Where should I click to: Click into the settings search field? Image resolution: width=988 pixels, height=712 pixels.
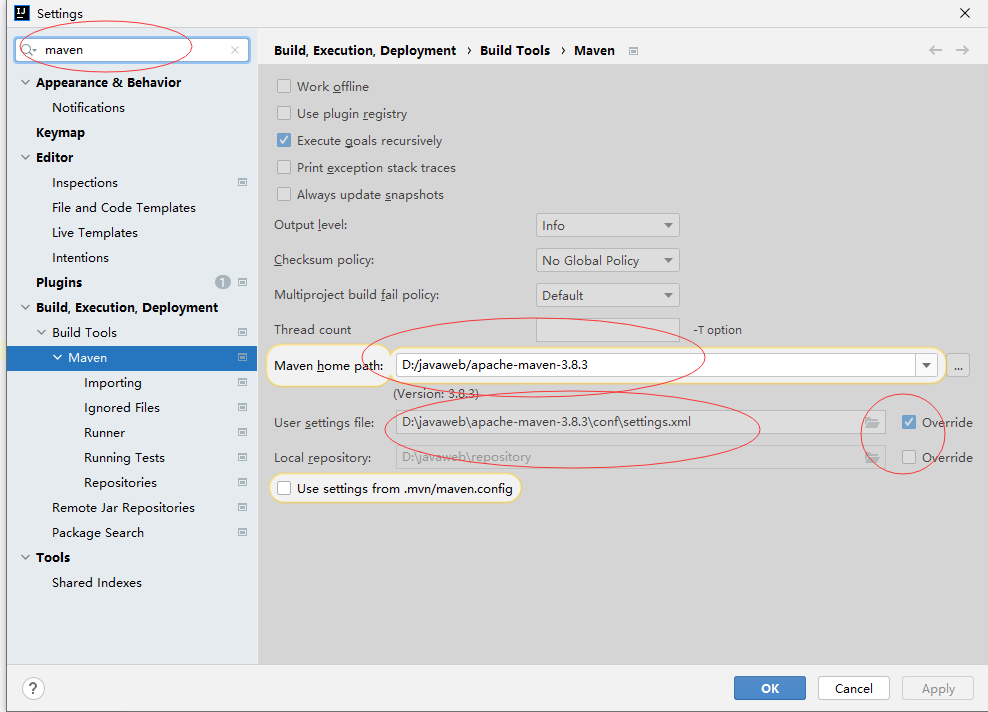pyautogui.click(x=132, y=50)
